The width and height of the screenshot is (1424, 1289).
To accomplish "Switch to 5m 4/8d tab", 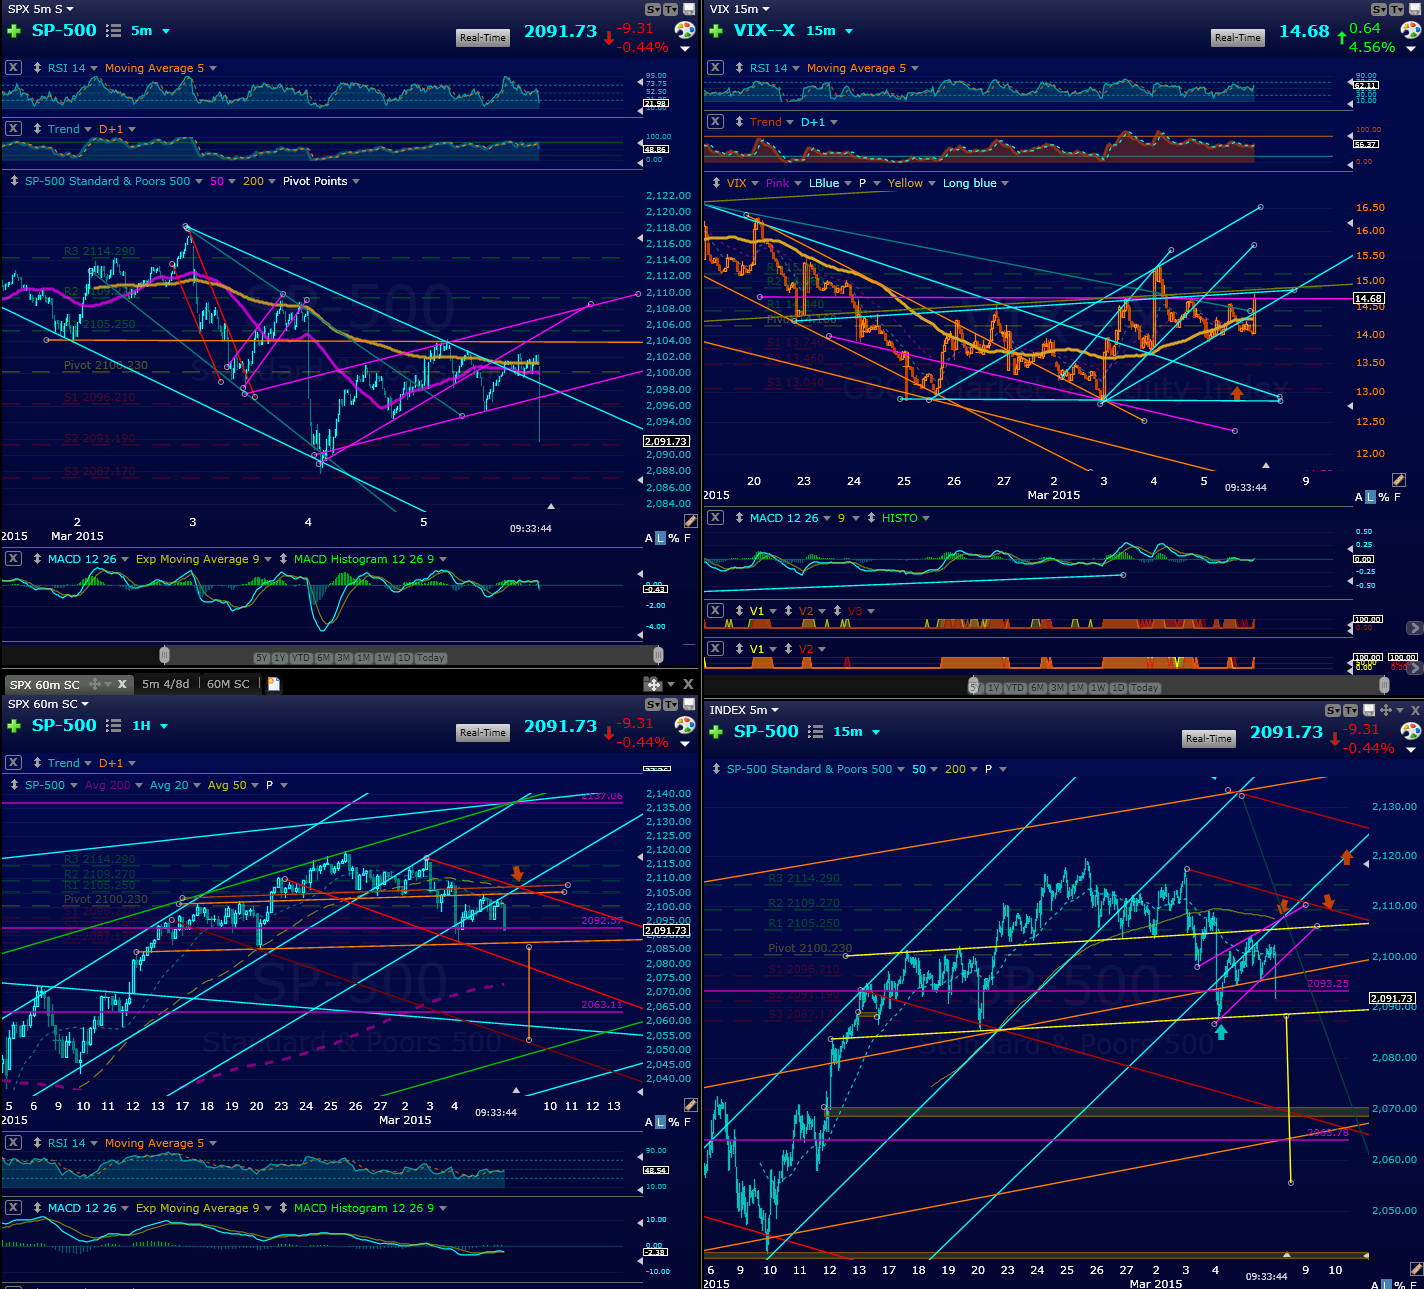I will tap(165, 684).
